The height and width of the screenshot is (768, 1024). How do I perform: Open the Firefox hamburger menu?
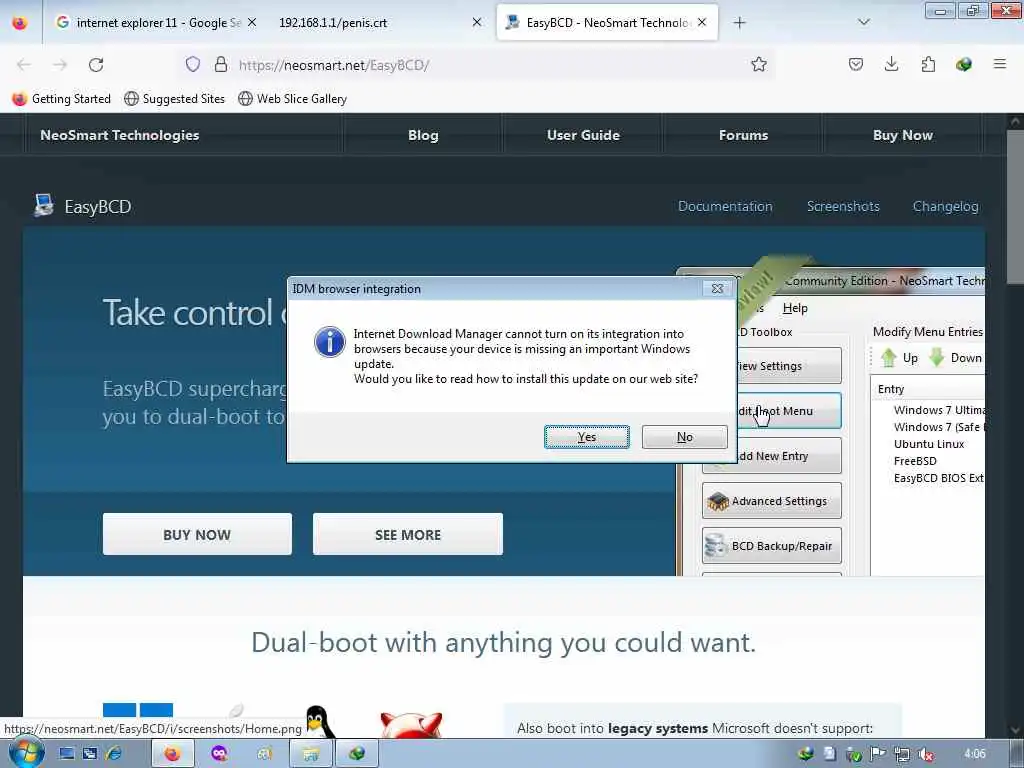(x=1000, y=64)
